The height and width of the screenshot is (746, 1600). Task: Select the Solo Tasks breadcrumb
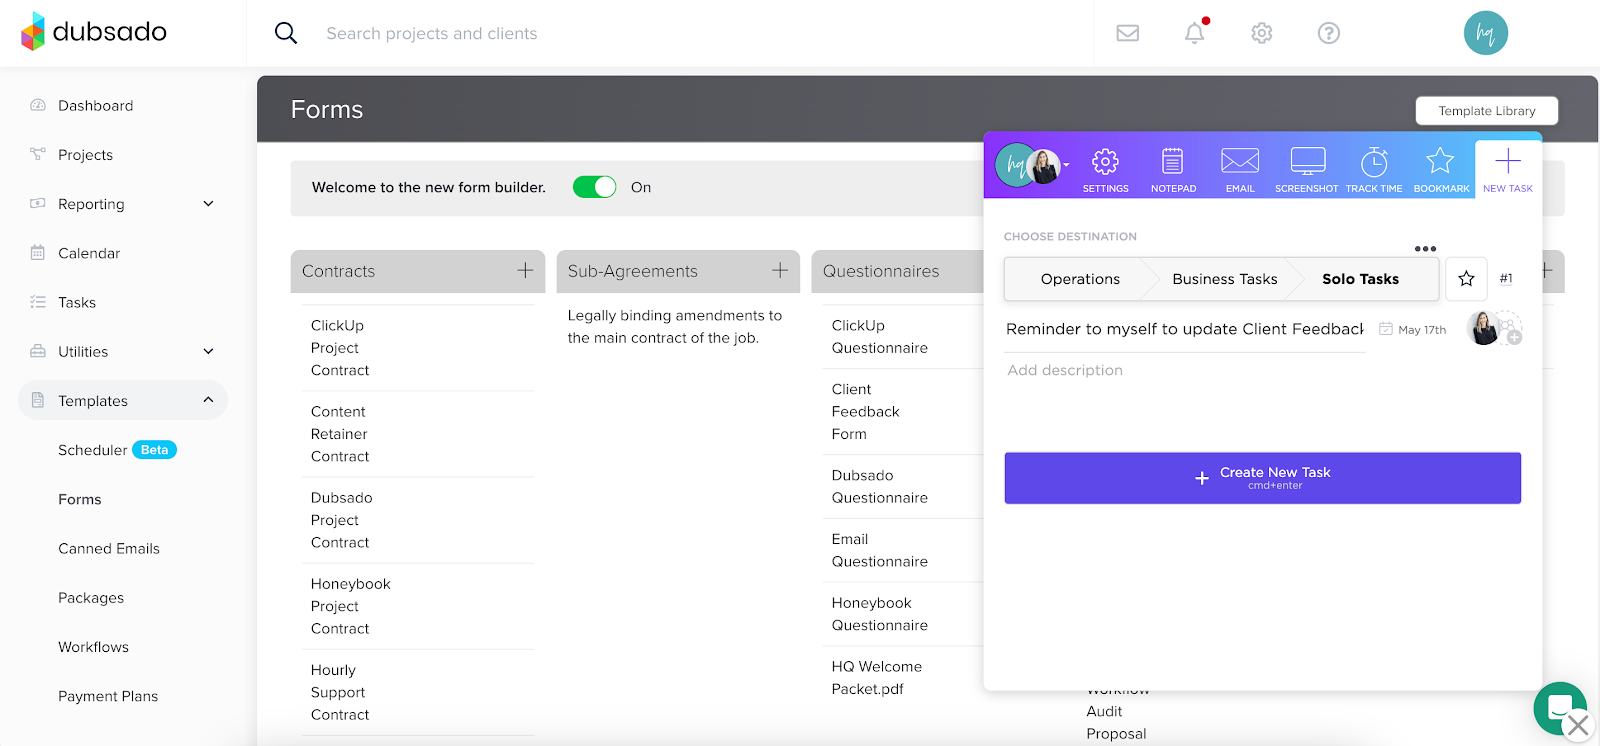point(1360,279)
